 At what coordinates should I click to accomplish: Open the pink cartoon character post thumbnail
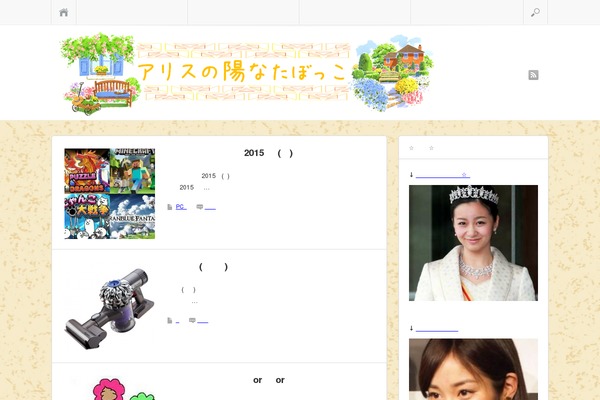[109, 388]
